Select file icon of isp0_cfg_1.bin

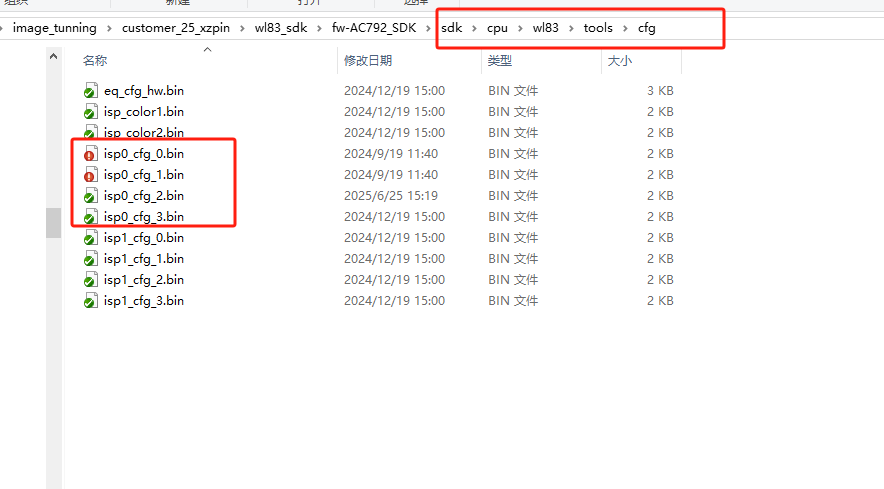90,175
